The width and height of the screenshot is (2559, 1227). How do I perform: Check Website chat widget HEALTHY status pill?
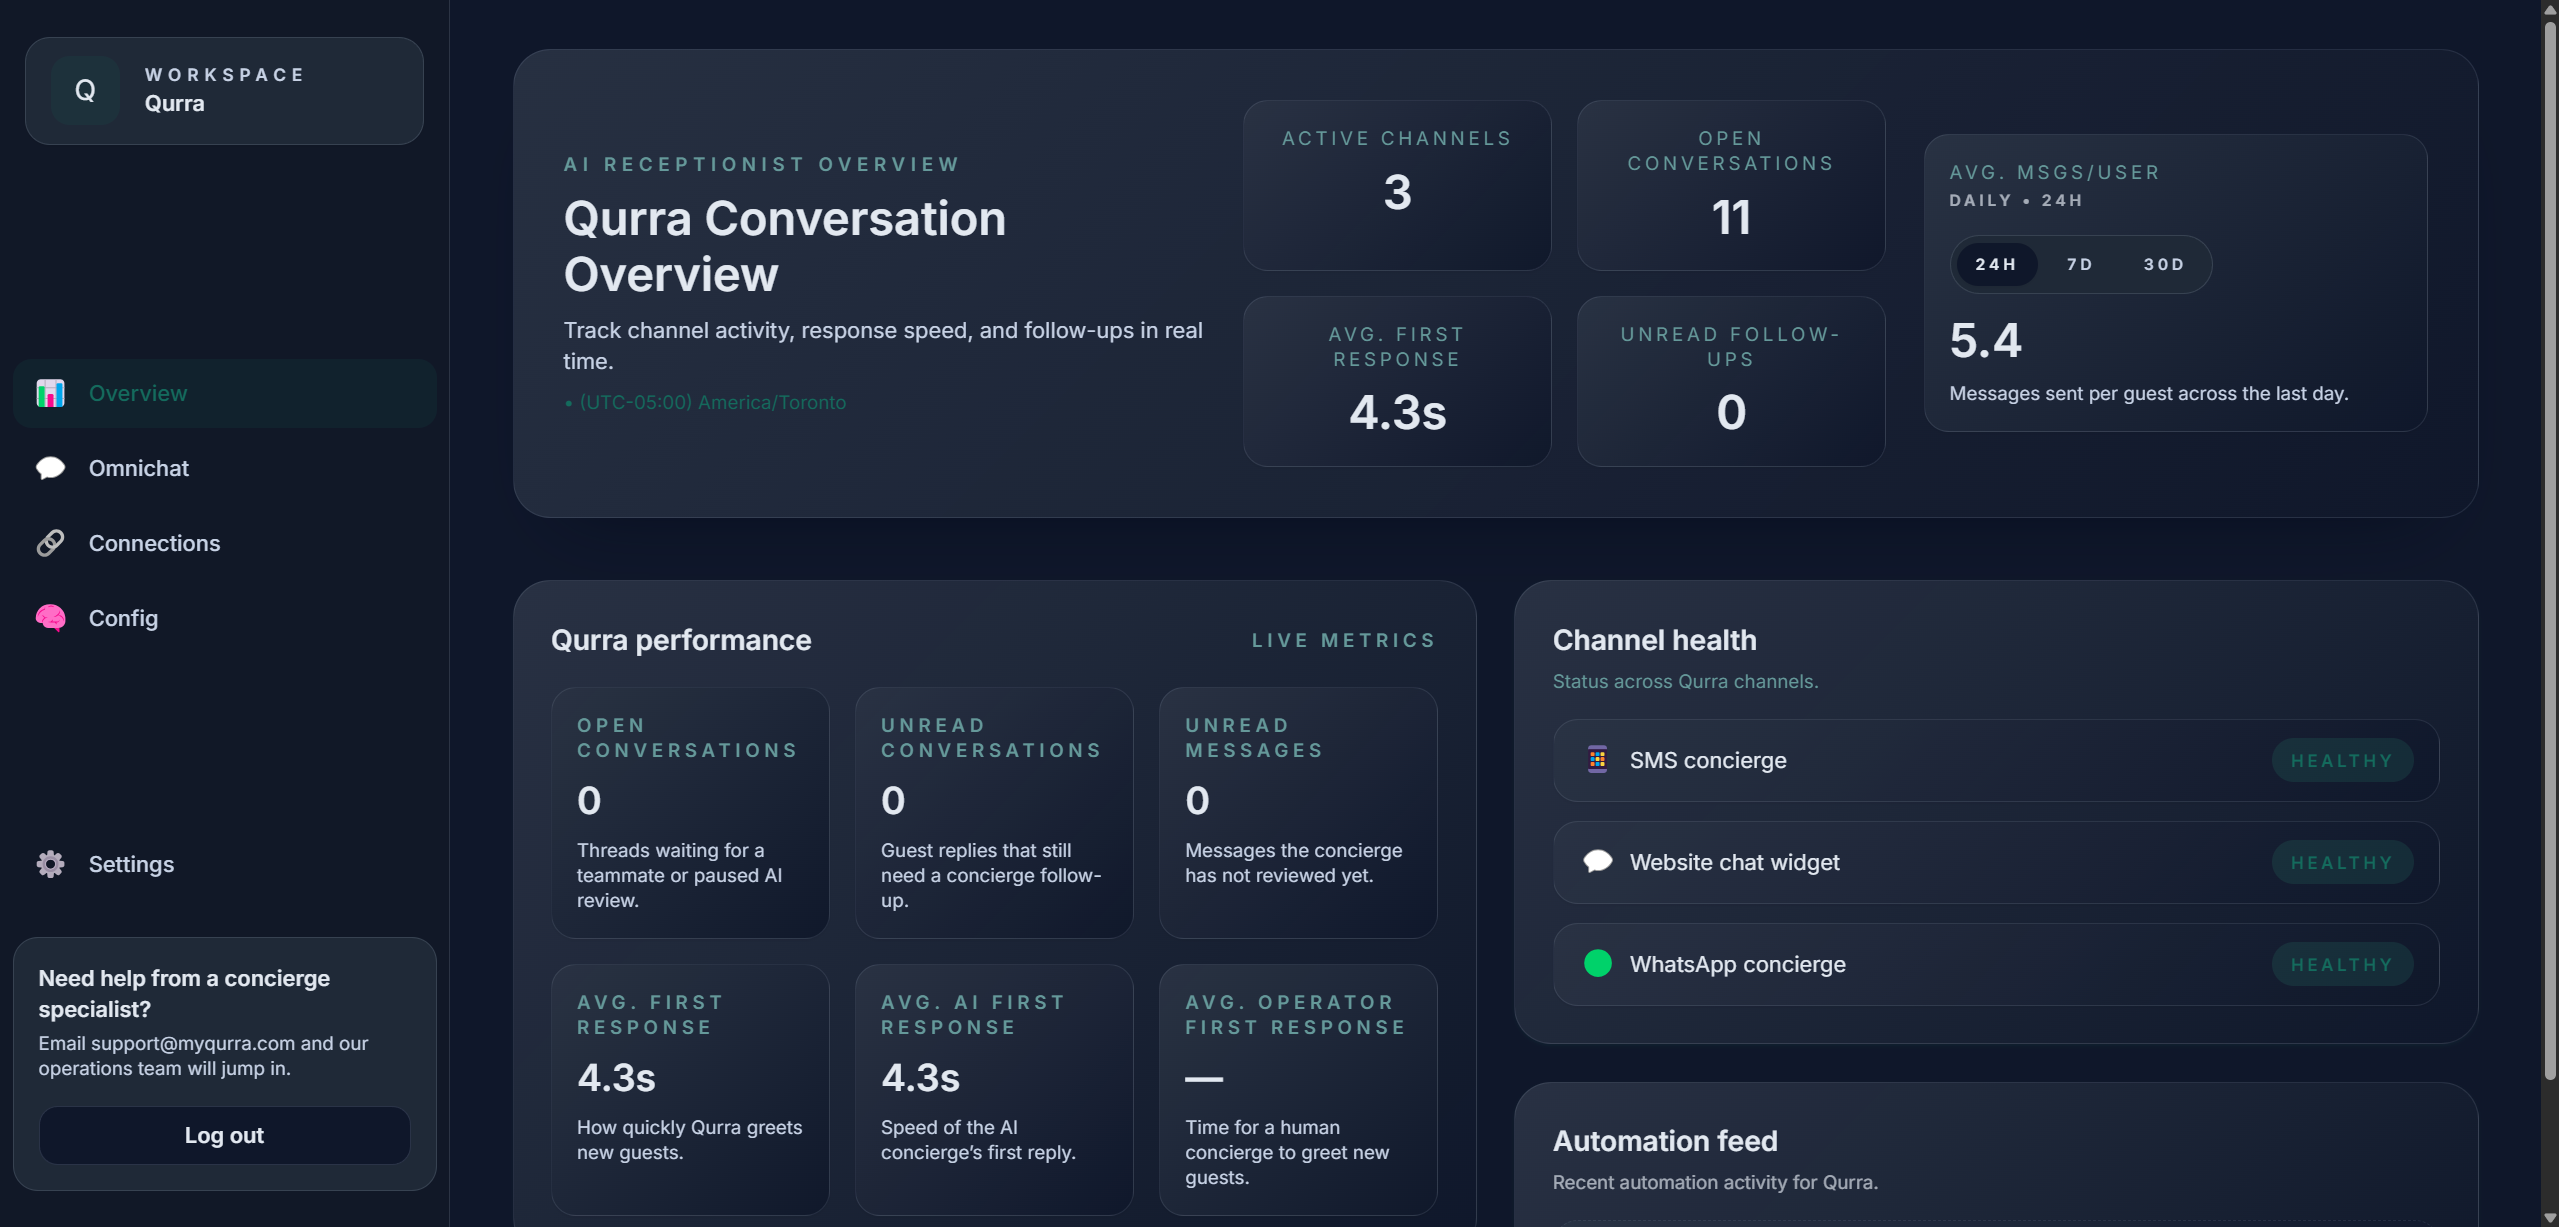click(x=2341, y=861)
